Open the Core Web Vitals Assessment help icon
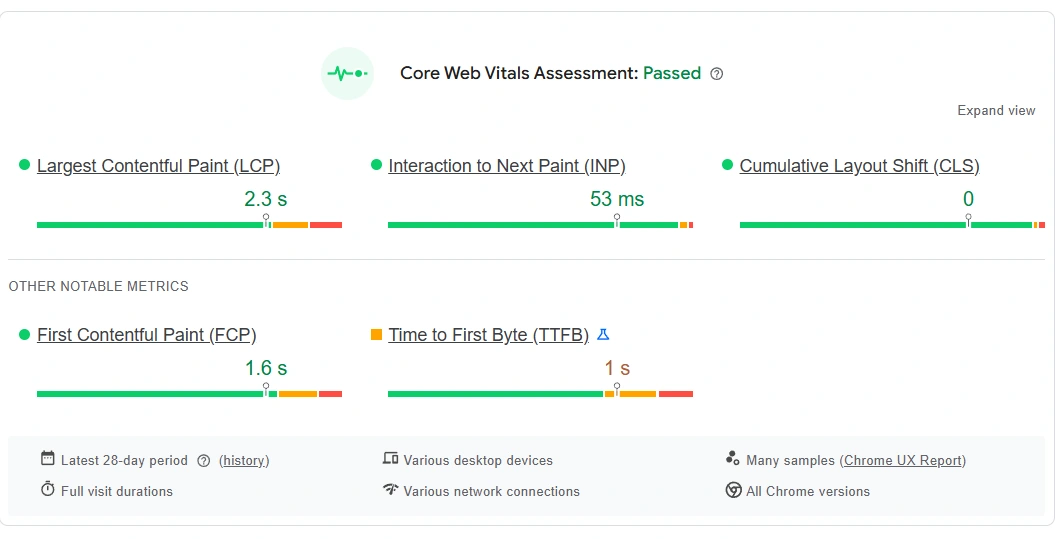1055x539 pixels. point(716,74)
